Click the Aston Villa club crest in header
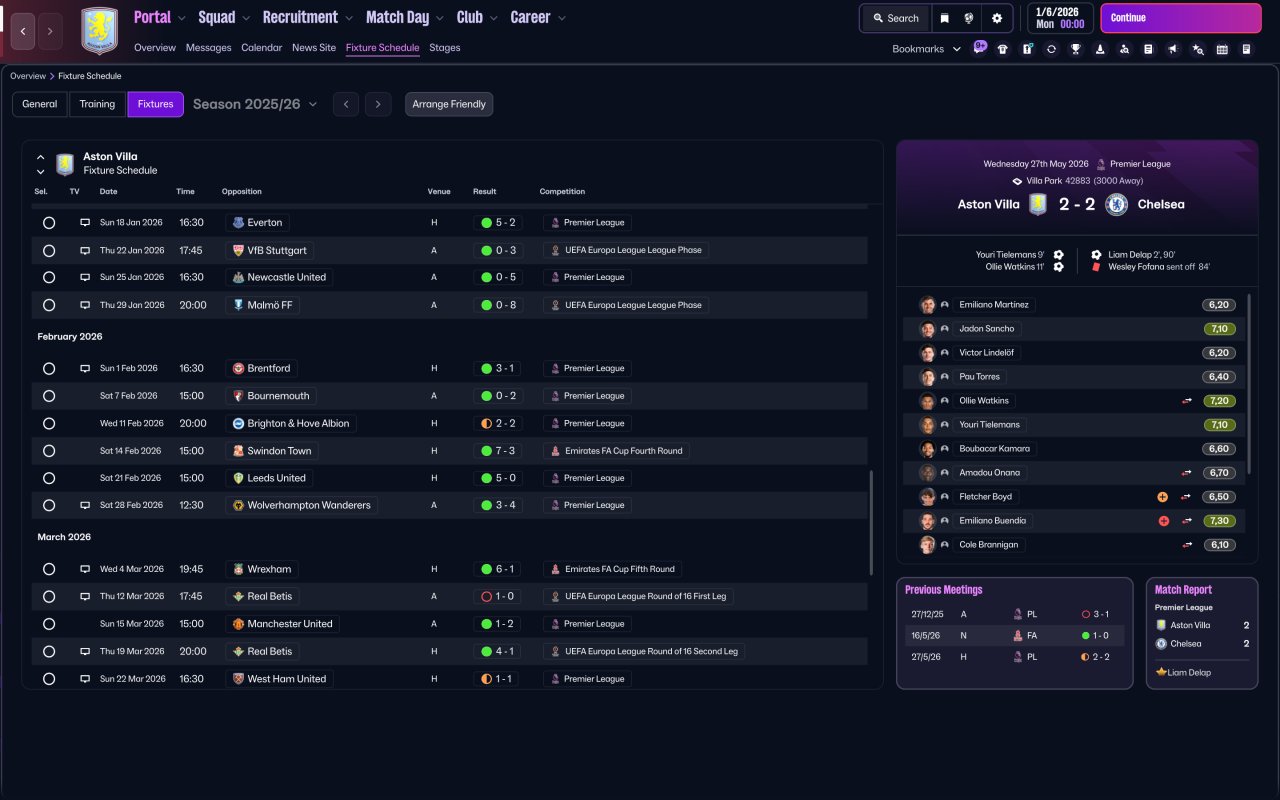 [x=99, y=31]
